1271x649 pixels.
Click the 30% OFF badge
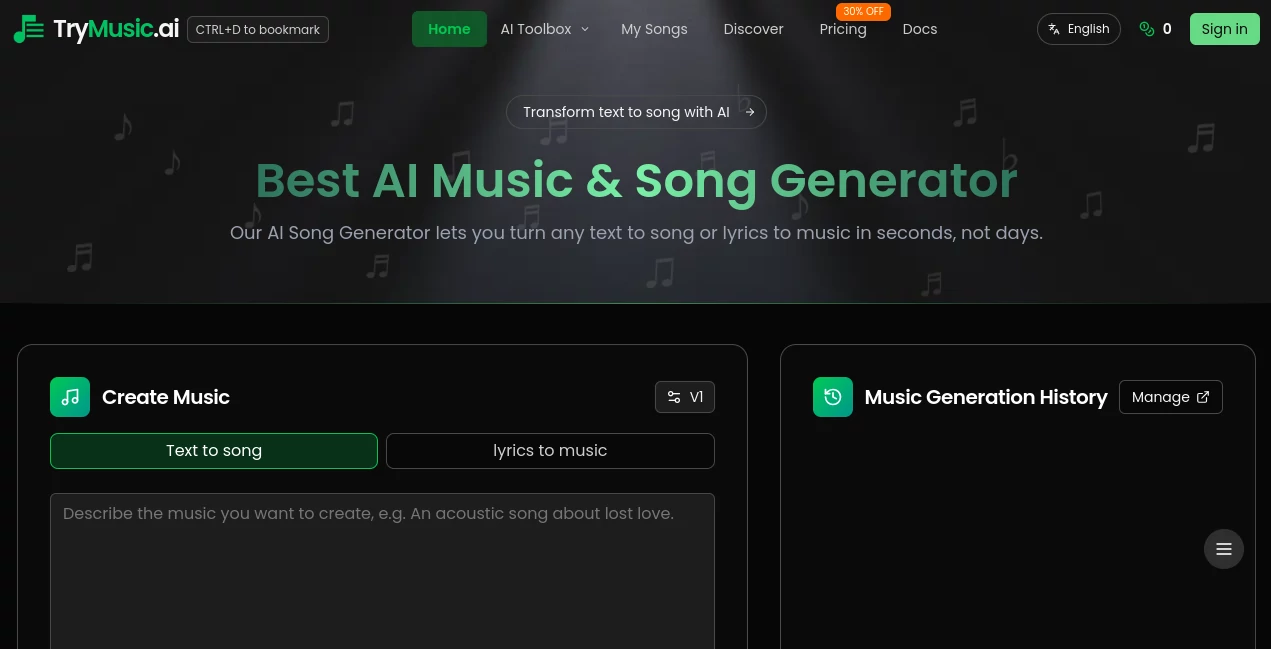(x=863, y=11)
